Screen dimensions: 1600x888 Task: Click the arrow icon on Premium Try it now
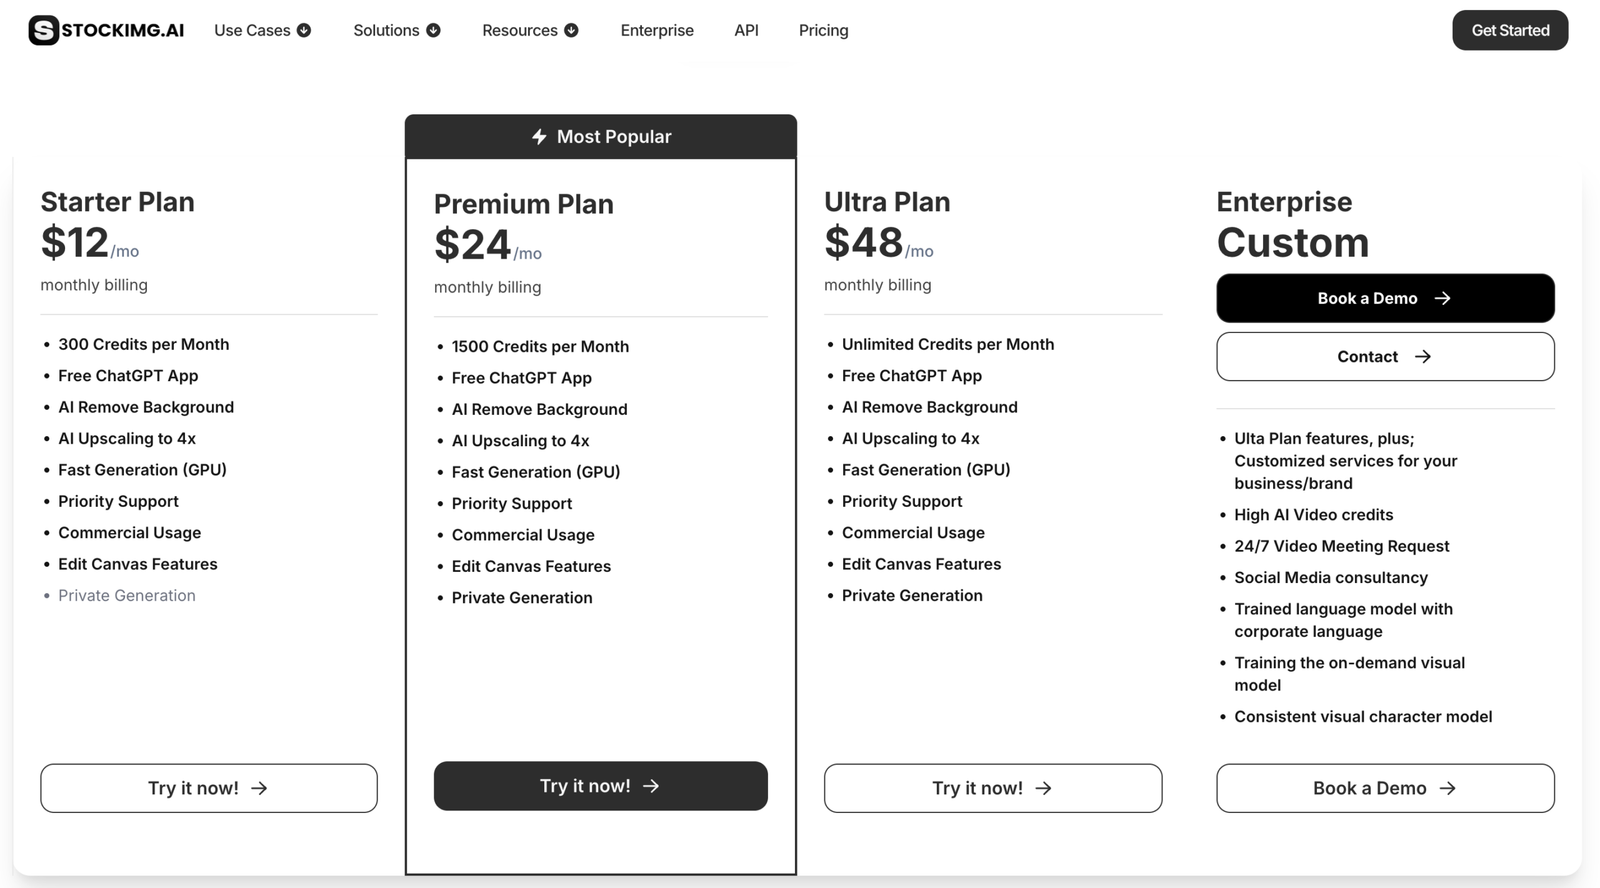(651, 786)
